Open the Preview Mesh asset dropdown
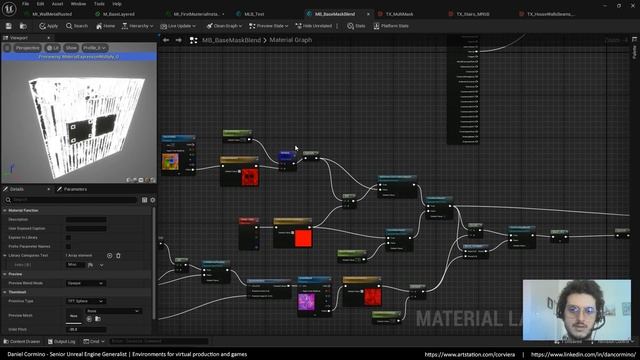640x360 pixels. 113,311
